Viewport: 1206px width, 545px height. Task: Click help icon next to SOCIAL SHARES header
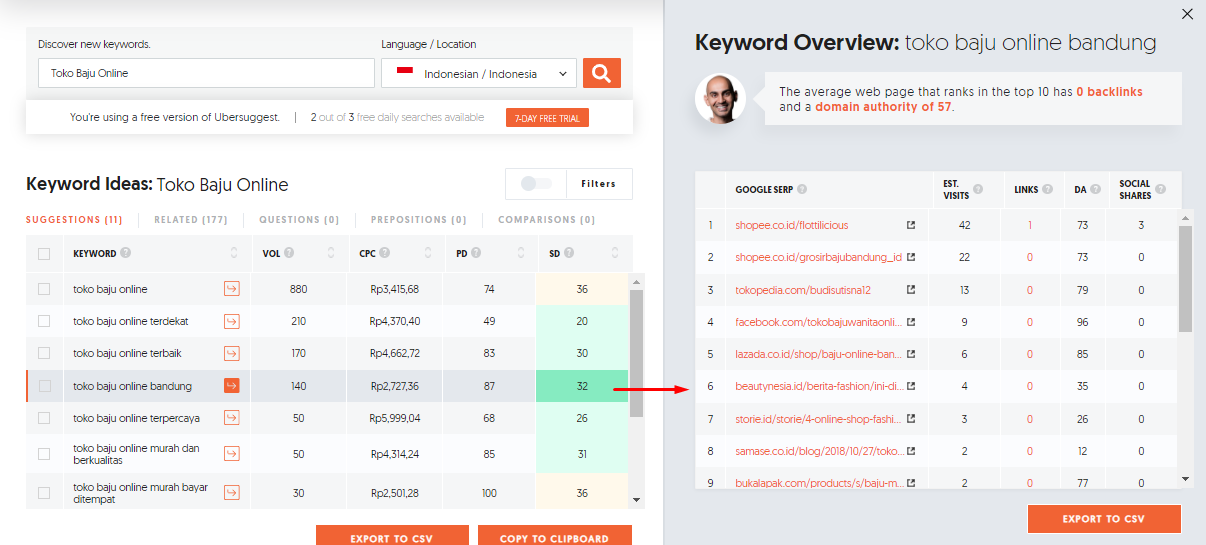click(x=1161, y=189)
